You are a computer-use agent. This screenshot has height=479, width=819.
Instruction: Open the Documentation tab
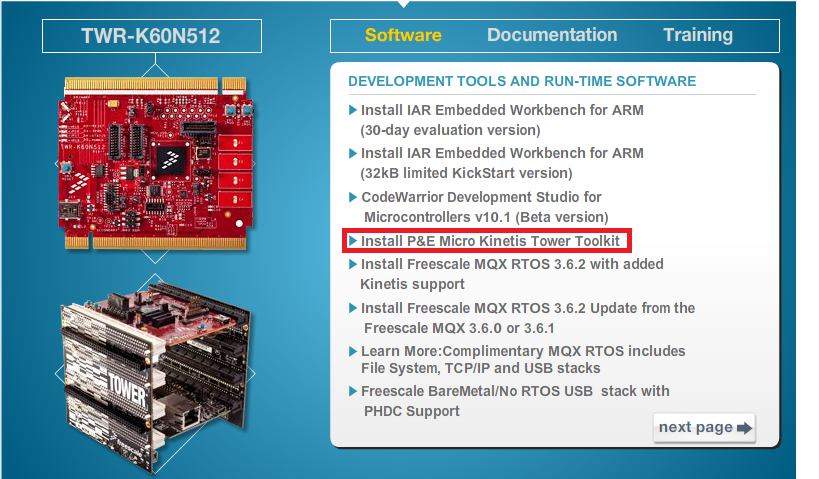pyautogui.click(x=552, y=35)
